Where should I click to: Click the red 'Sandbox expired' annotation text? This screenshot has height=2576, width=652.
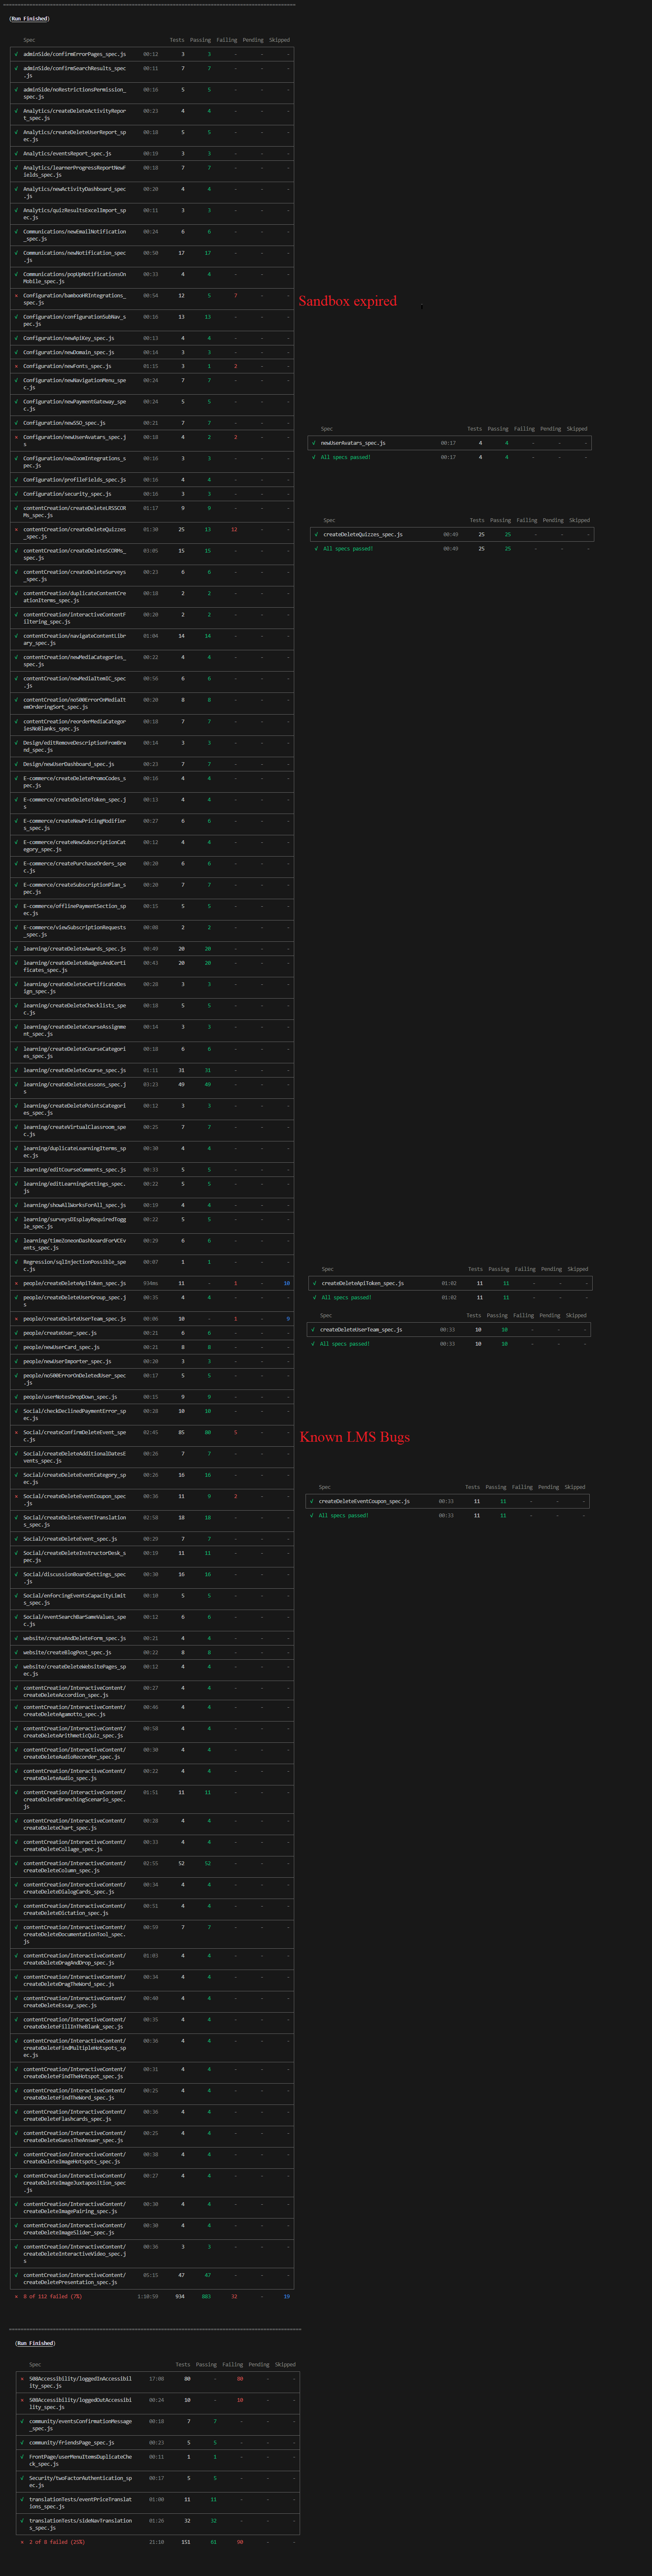pyautogui.click(x=348, y=301)
